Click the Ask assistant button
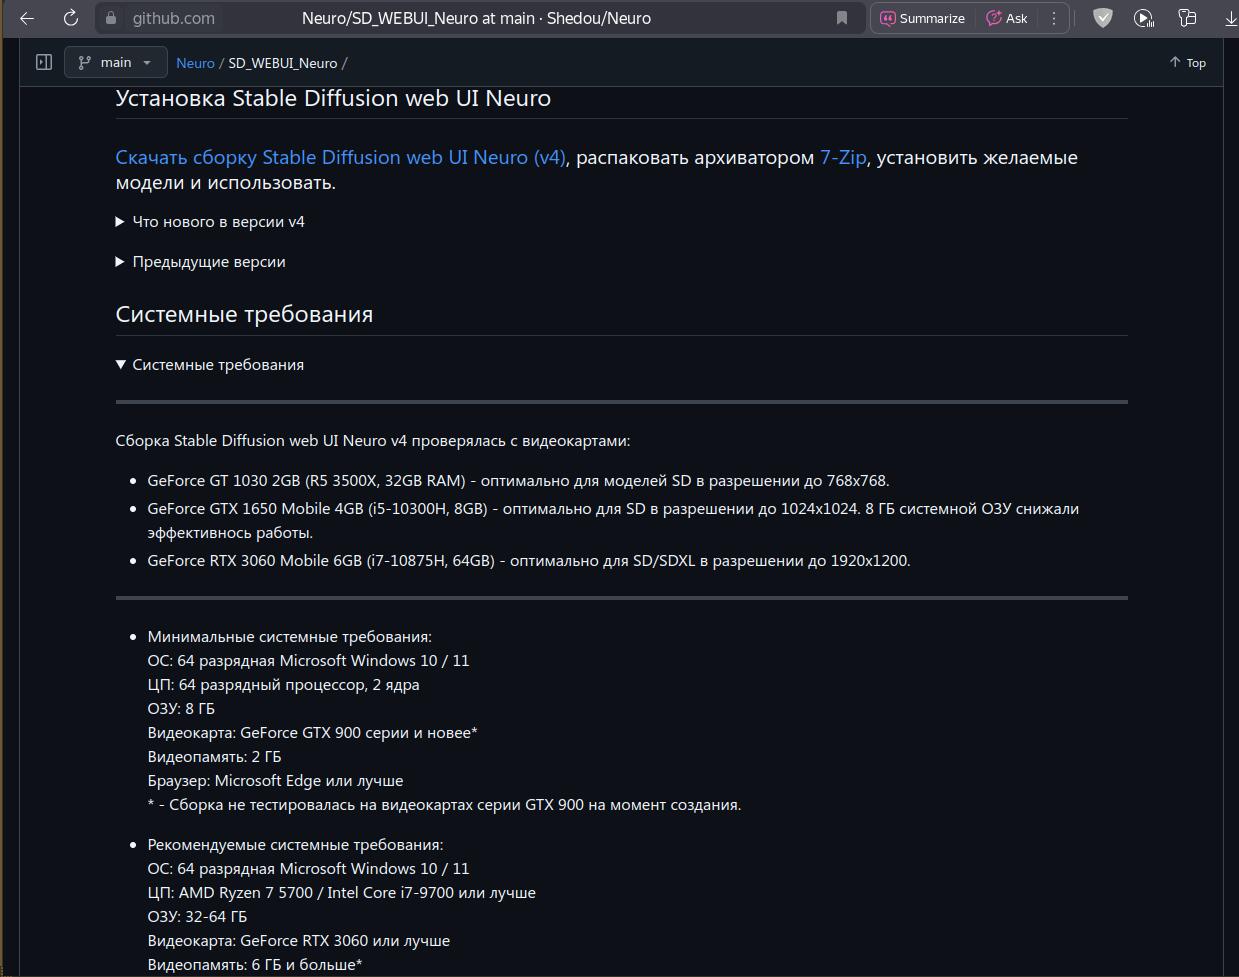This screenshot has width=1239, height=977. (x=1007, y=18)
